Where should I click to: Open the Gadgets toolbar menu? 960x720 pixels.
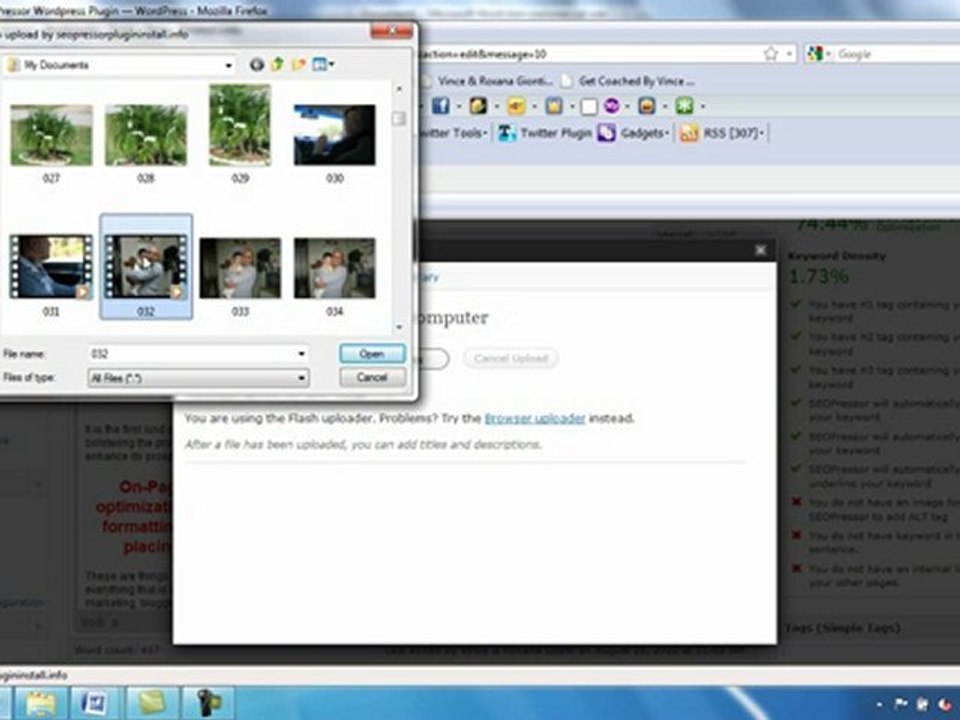pyautogui.click(x=633, y=133)
